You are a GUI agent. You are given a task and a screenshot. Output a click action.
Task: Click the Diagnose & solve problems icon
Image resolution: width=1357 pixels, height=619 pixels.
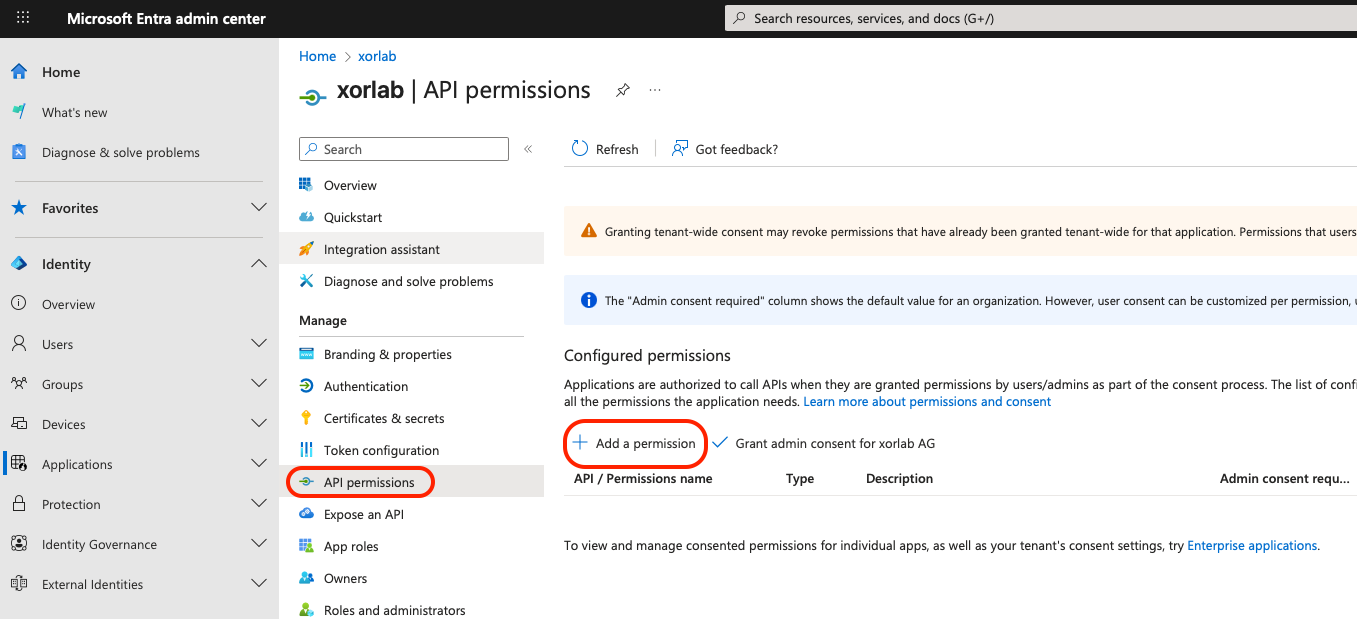click(x=19, y=152)
